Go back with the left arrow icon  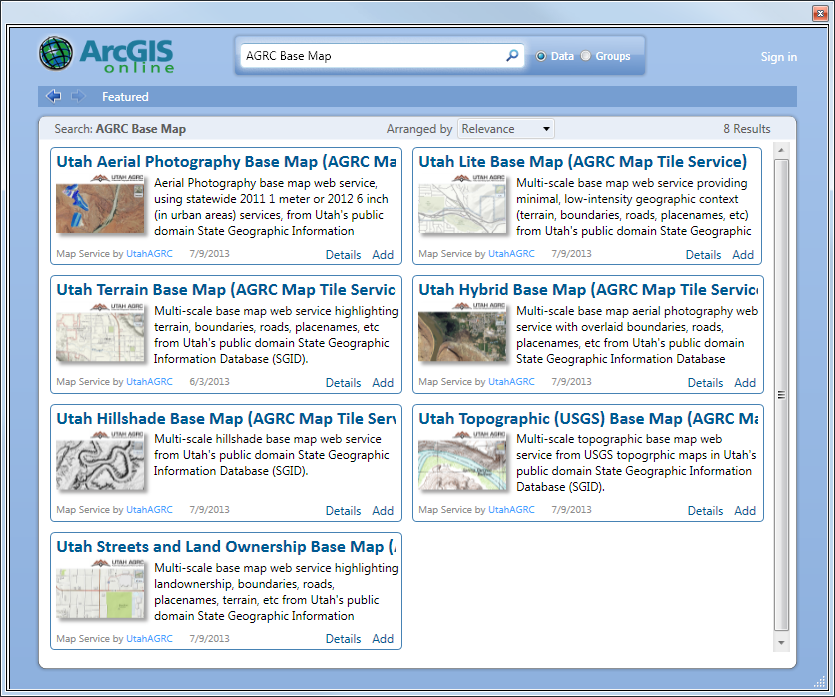pos(53,96)
